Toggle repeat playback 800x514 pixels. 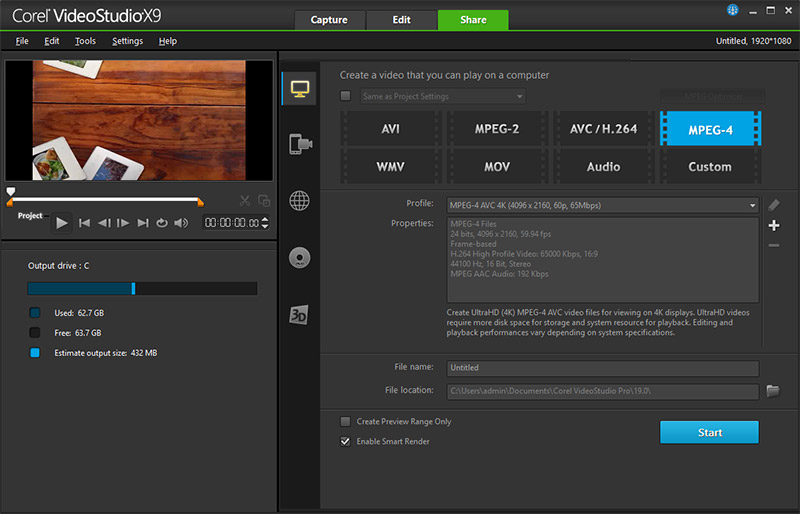(x=162, y=223)
